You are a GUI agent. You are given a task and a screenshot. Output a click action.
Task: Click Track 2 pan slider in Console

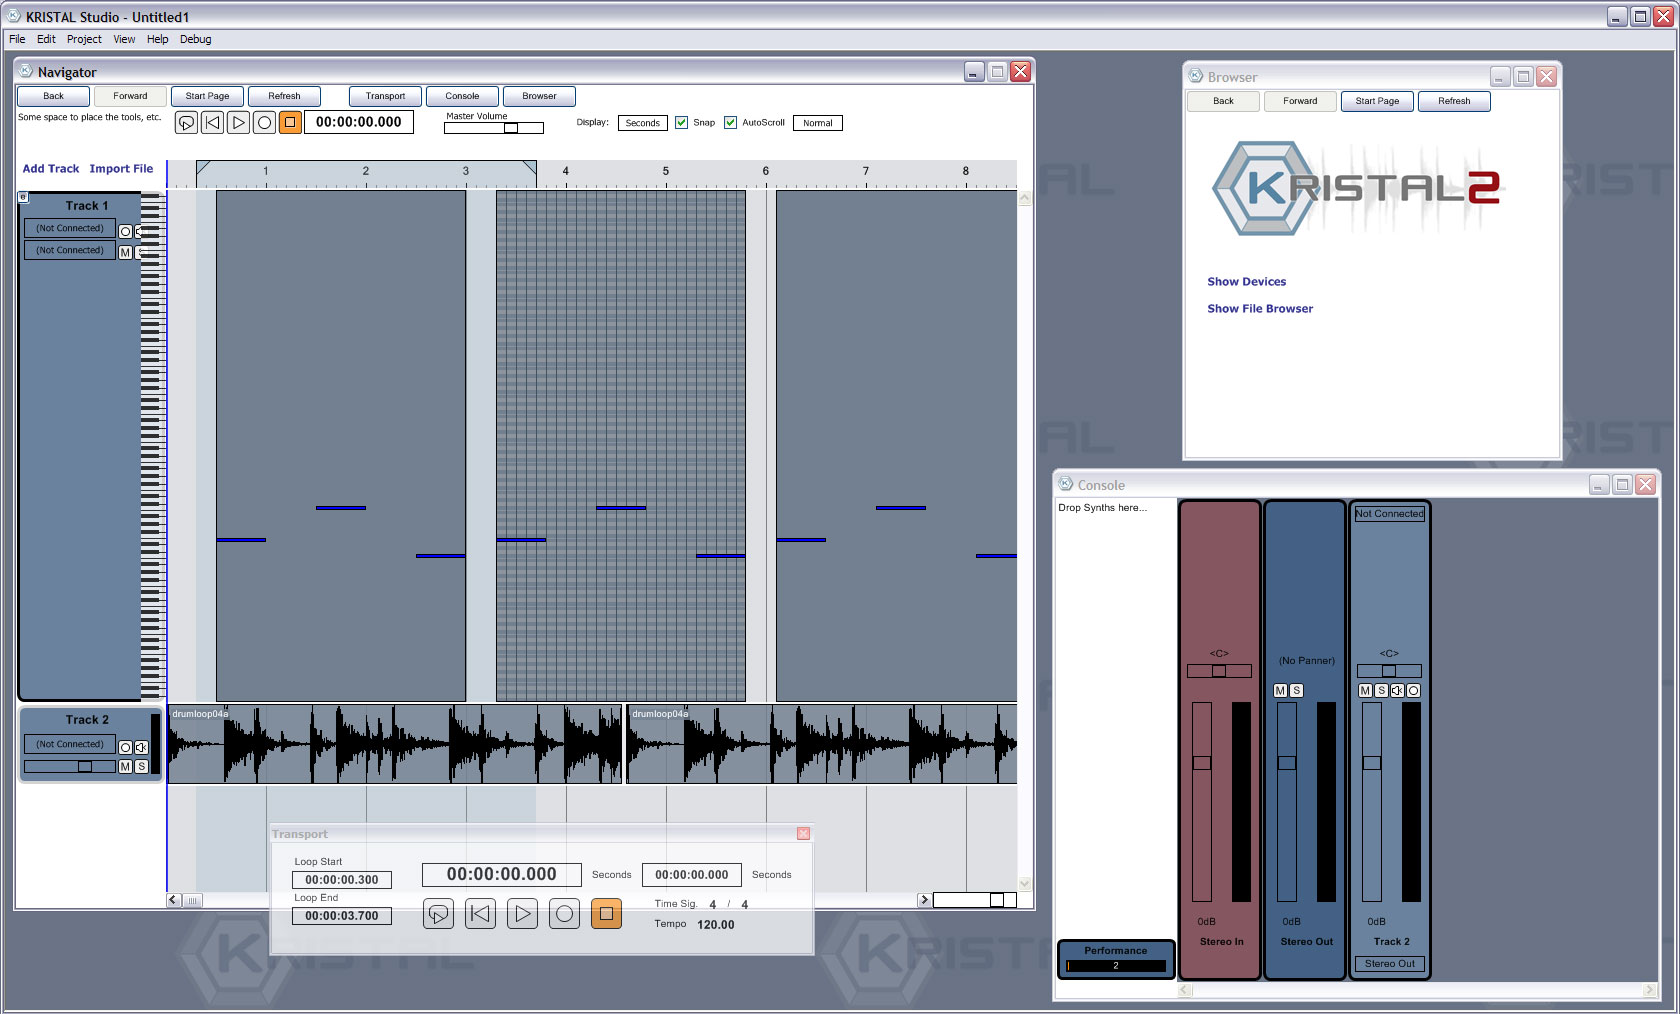(1389, 671)
